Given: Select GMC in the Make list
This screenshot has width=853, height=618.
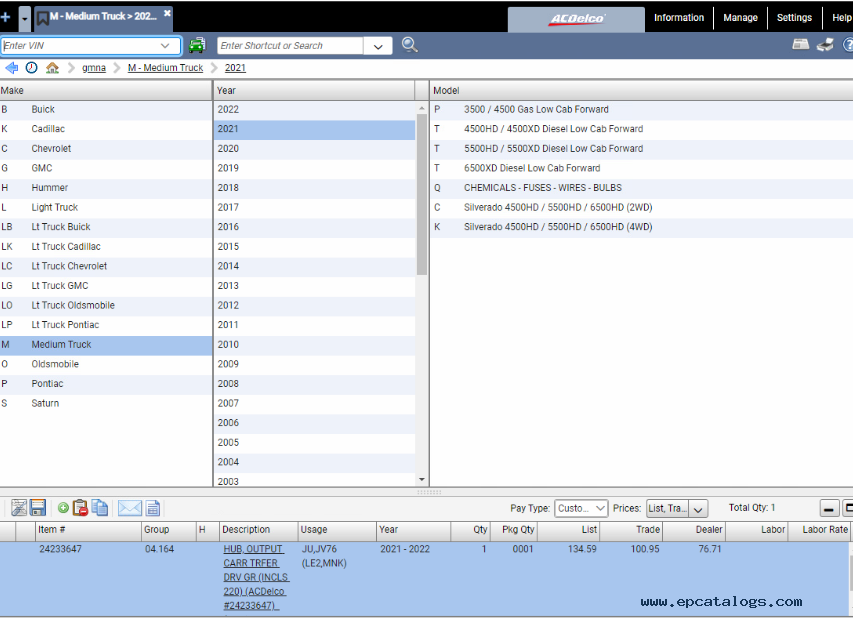Looking at the screenshot, I should 106,168.
